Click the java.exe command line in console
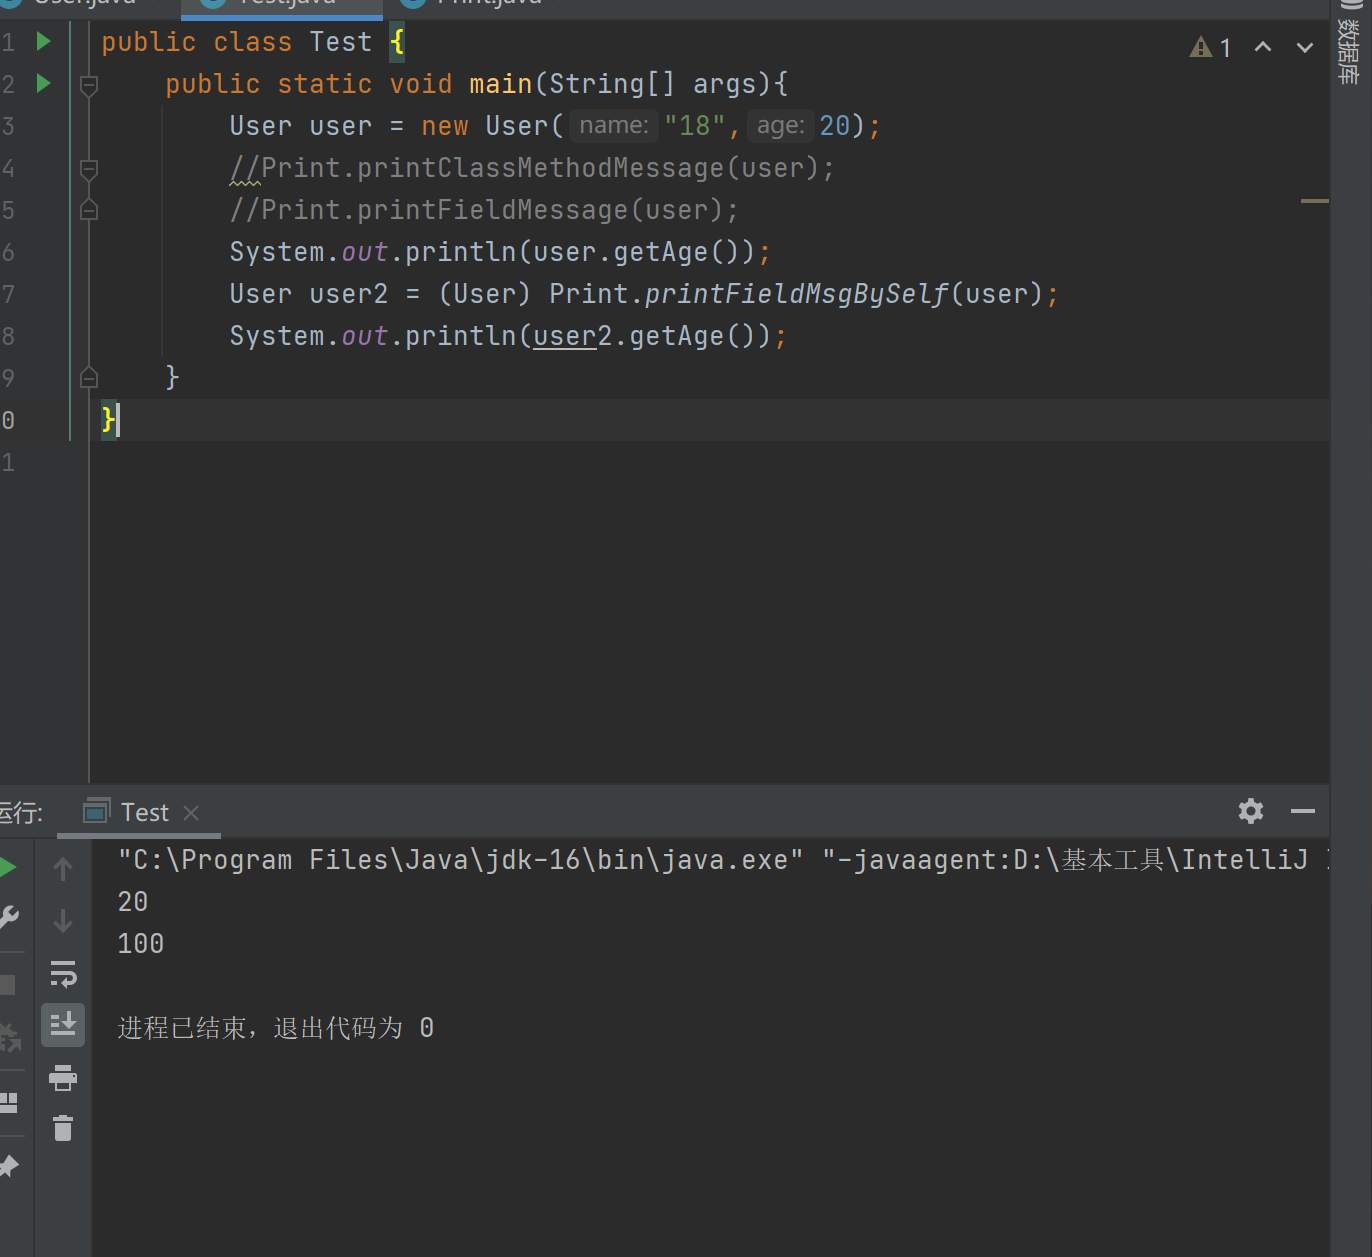 click(x=724, y=860)
